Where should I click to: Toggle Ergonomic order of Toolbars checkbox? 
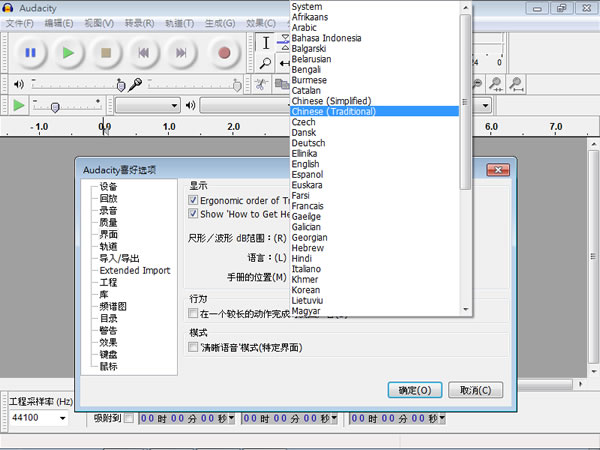(x=193, y=200)
